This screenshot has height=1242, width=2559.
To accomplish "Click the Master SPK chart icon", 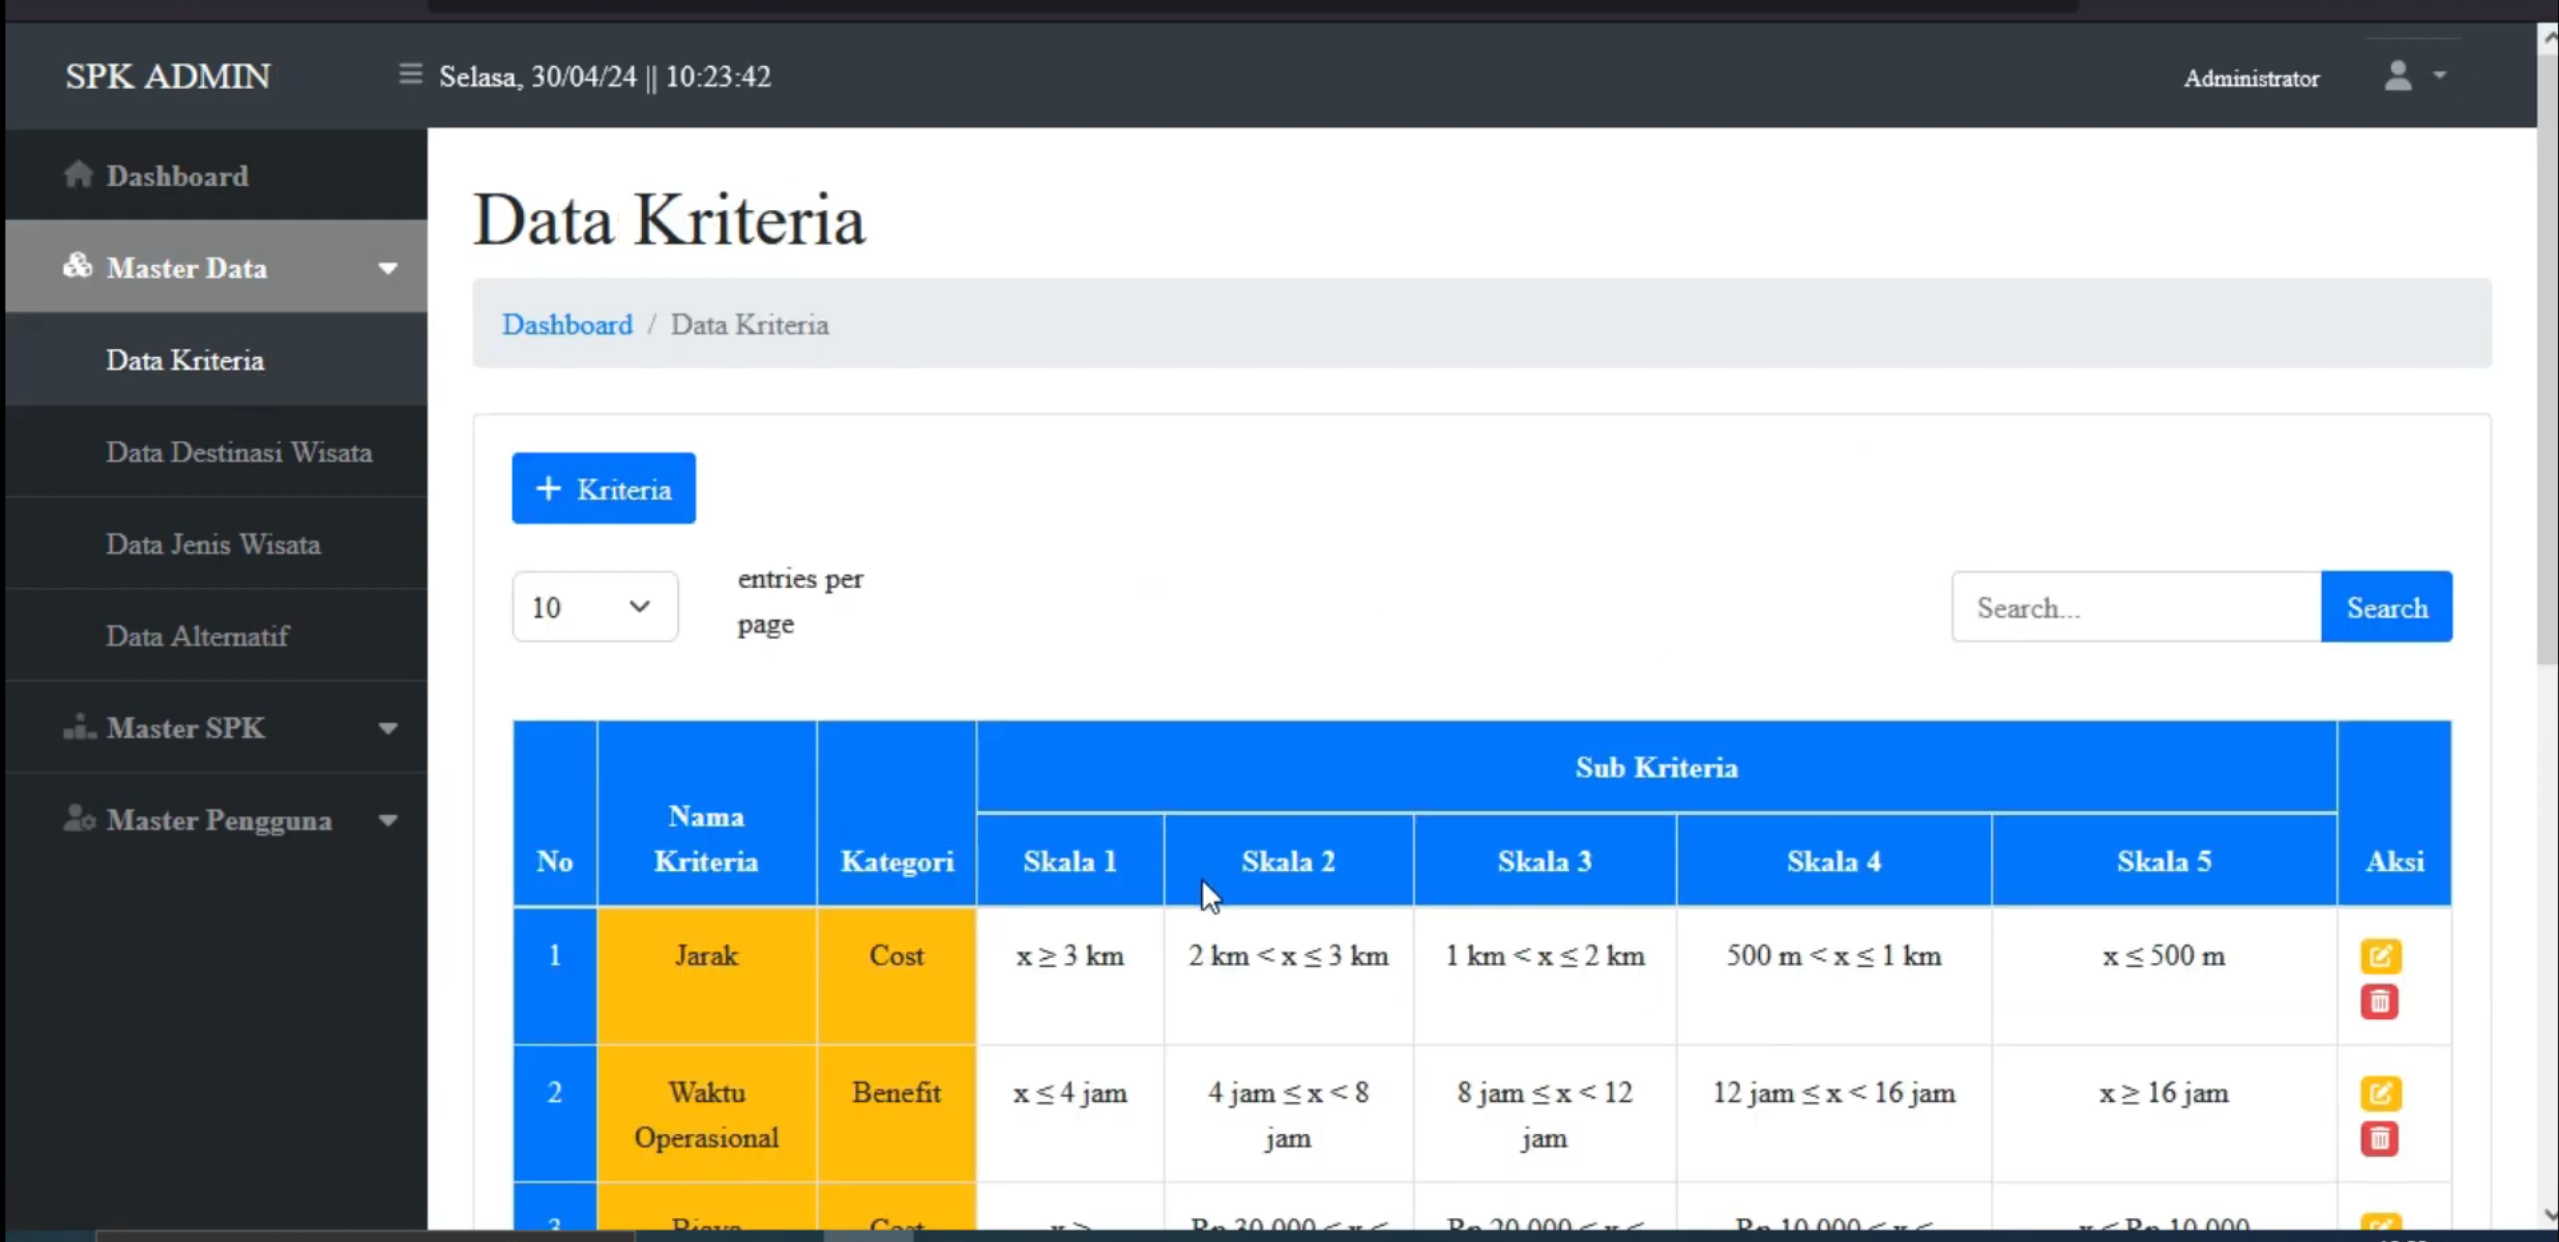I will pyautogui.click(x=78, y=727).
